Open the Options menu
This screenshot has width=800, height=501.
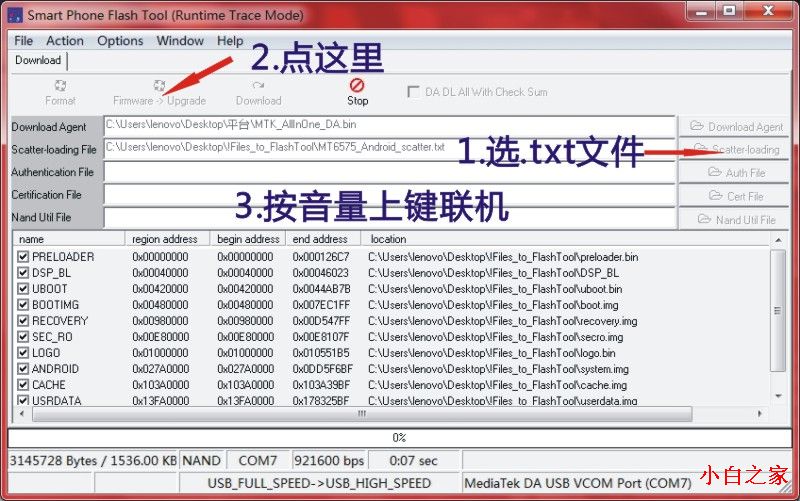[120, 41]
